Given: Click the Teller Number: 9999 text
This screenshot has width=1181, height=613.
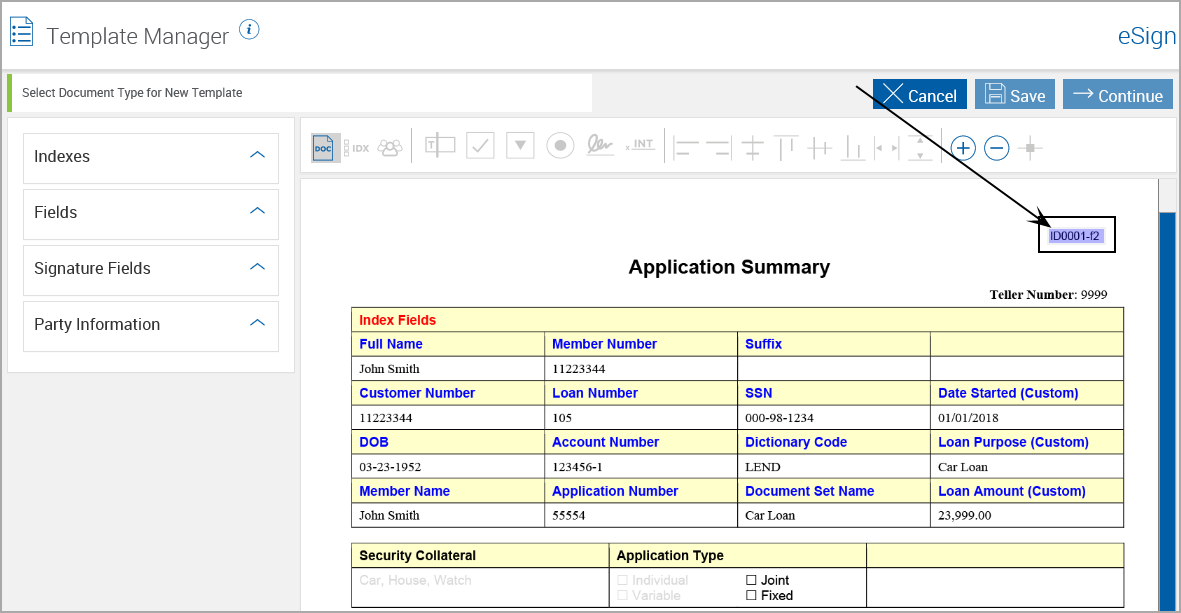Looking at the screenshot, I should (x=1048, y=294).
